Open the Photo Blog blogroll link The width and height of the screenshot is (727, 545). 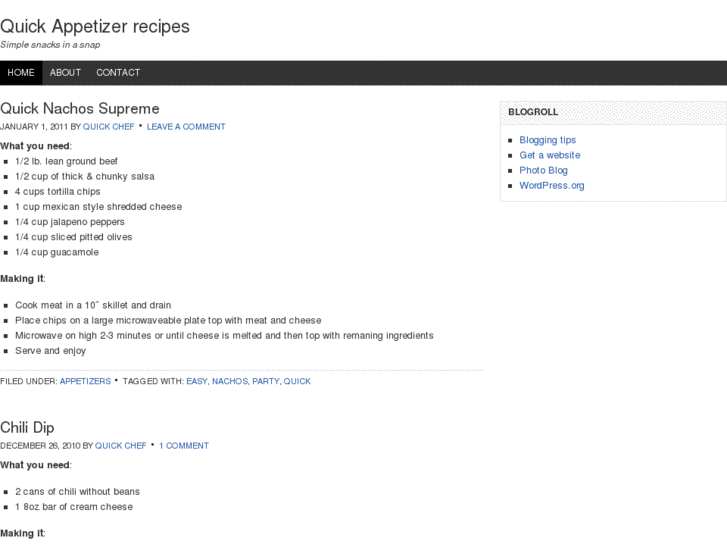pos(543,170)
